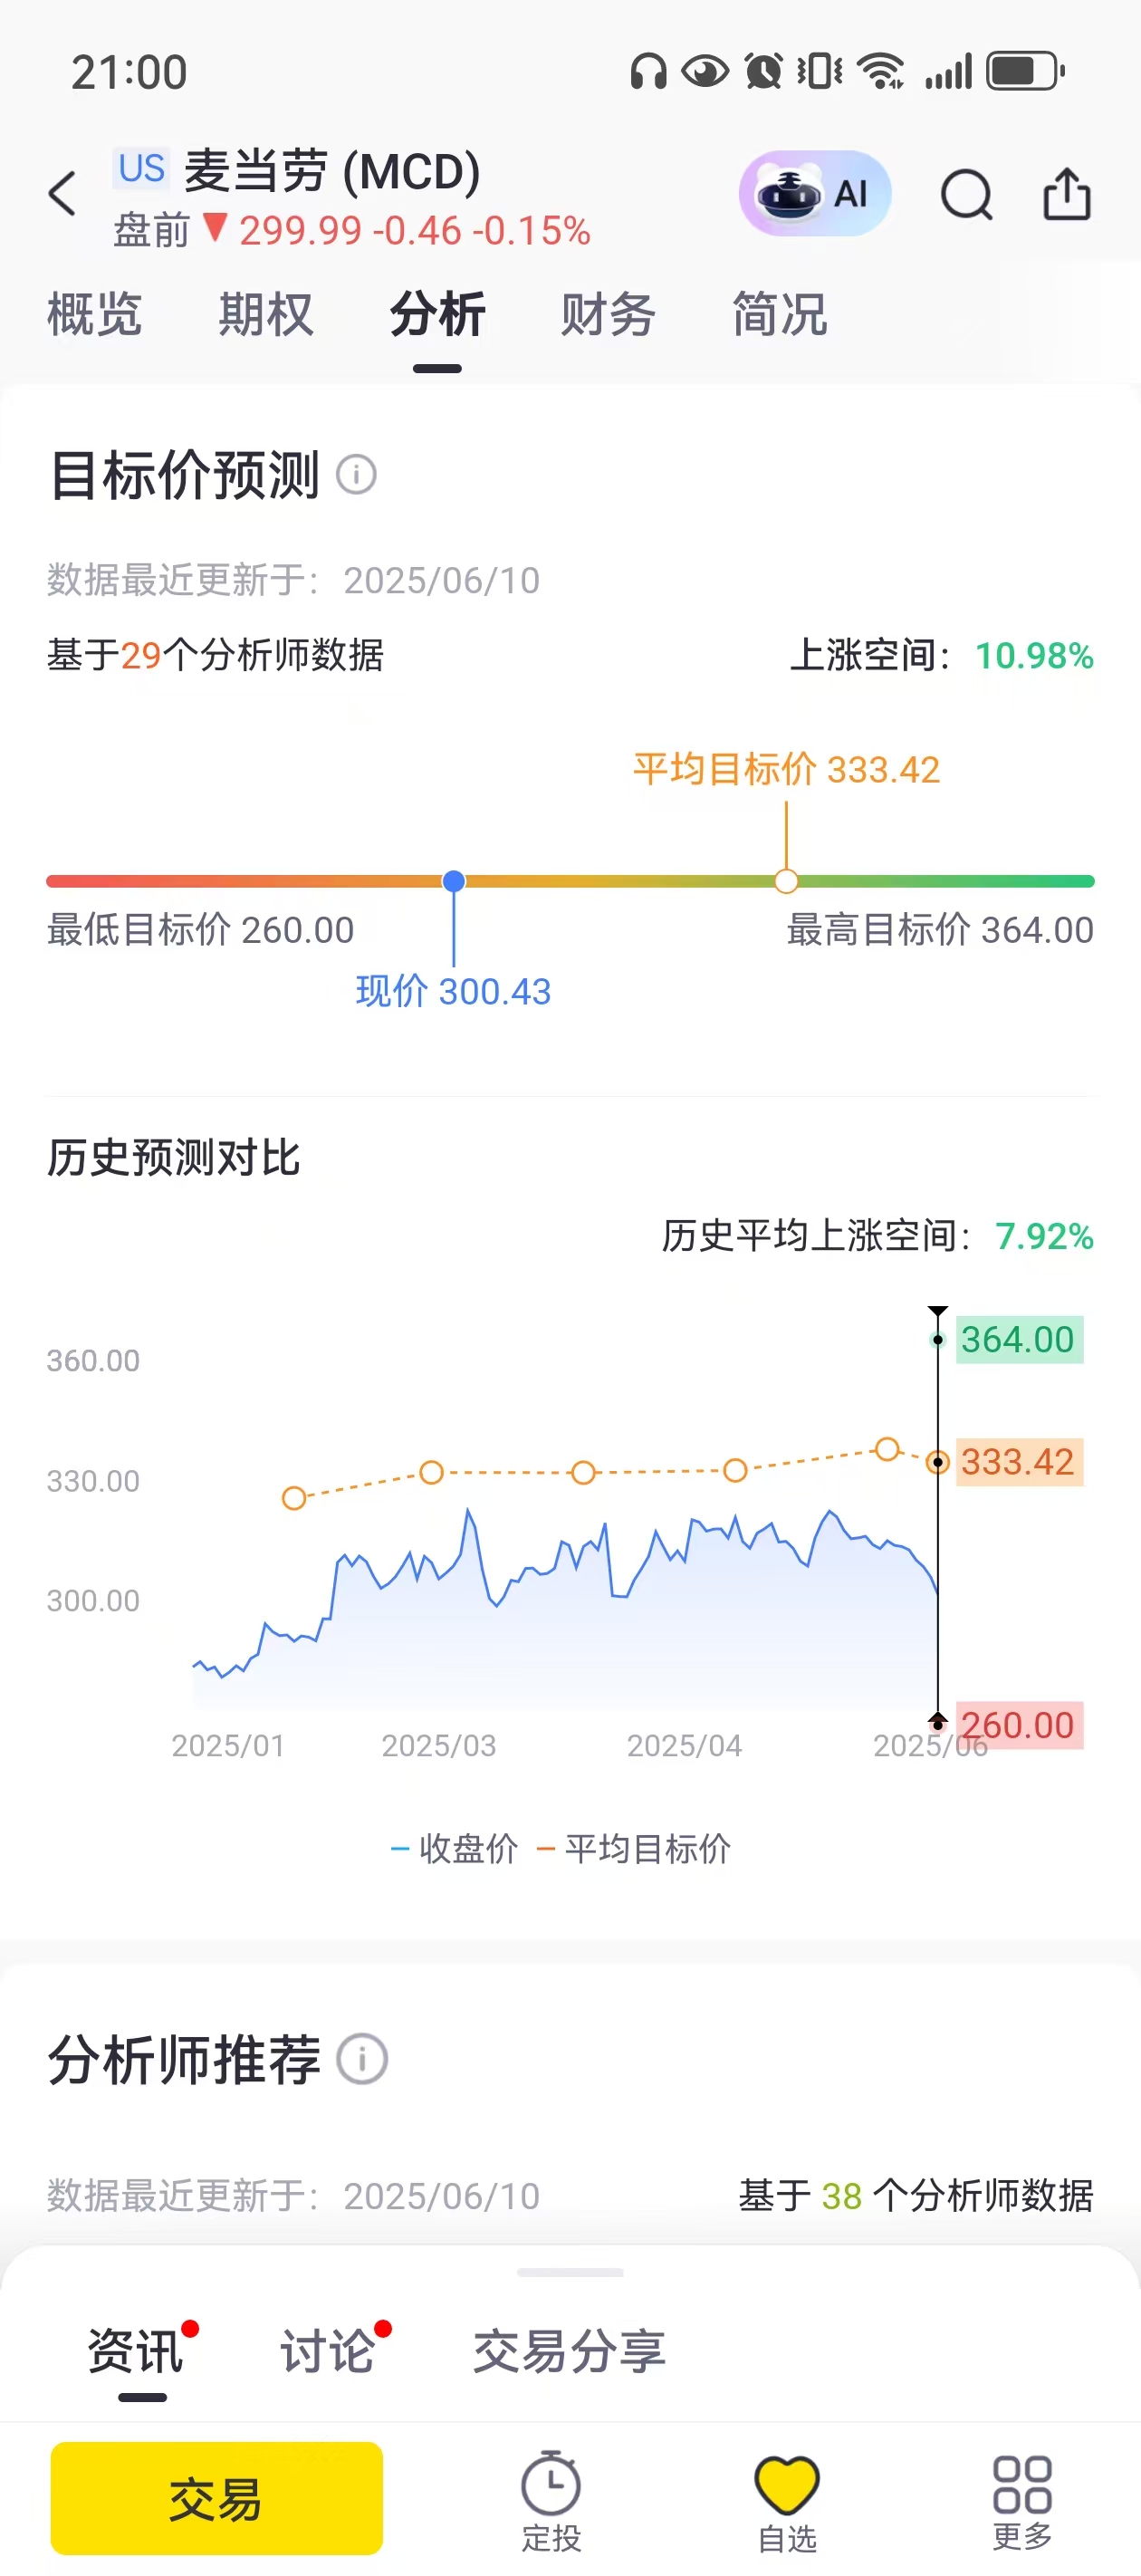Tap the back arrow icon

click(62, 194)
